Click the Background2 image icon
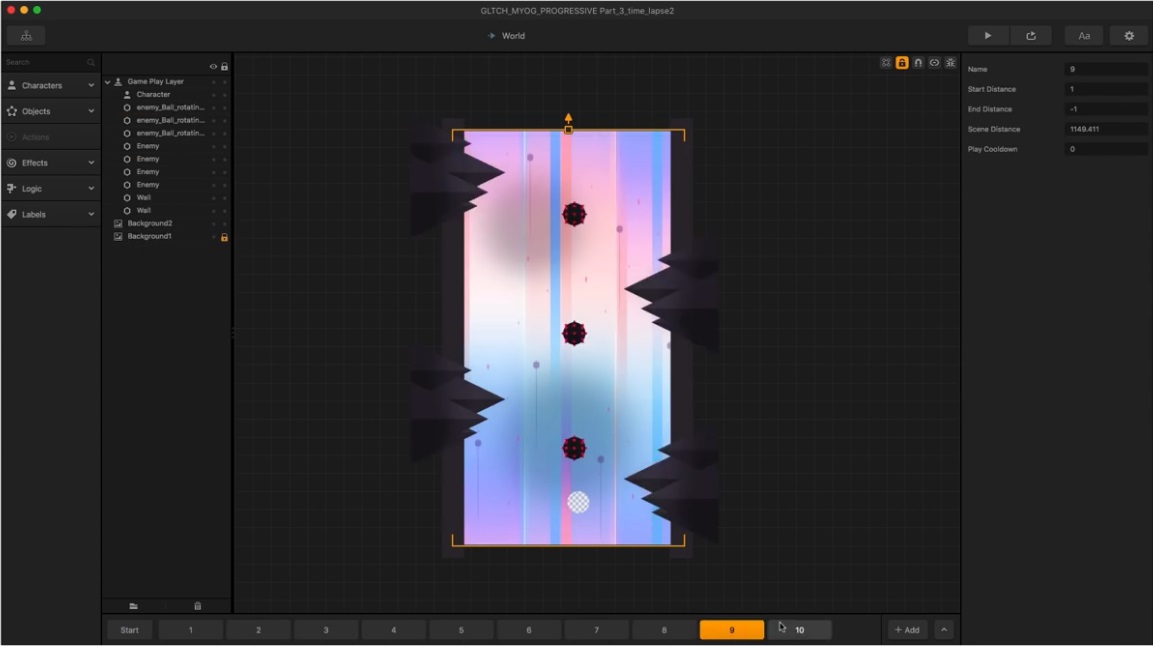1153x647 pixels. pyautogui.click(x=118, y=224)
